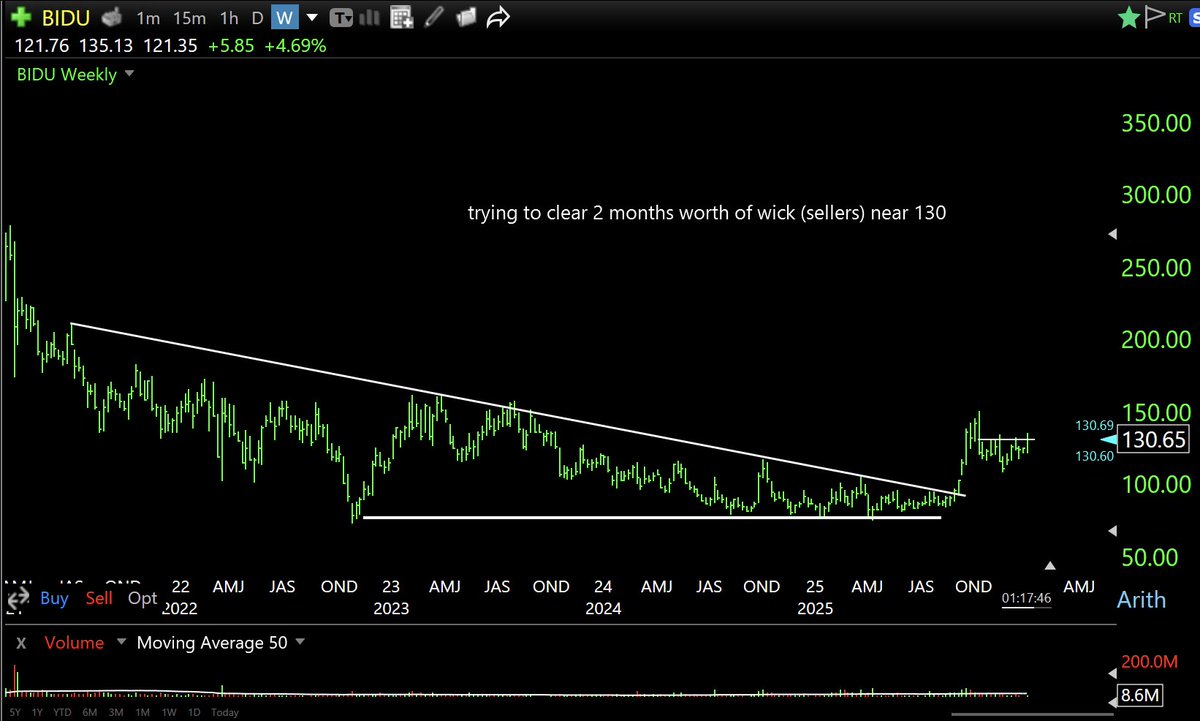The image size is (1200, 721).
Task: Open the Moving Average 50 dropdown
Action: (299, 642)
